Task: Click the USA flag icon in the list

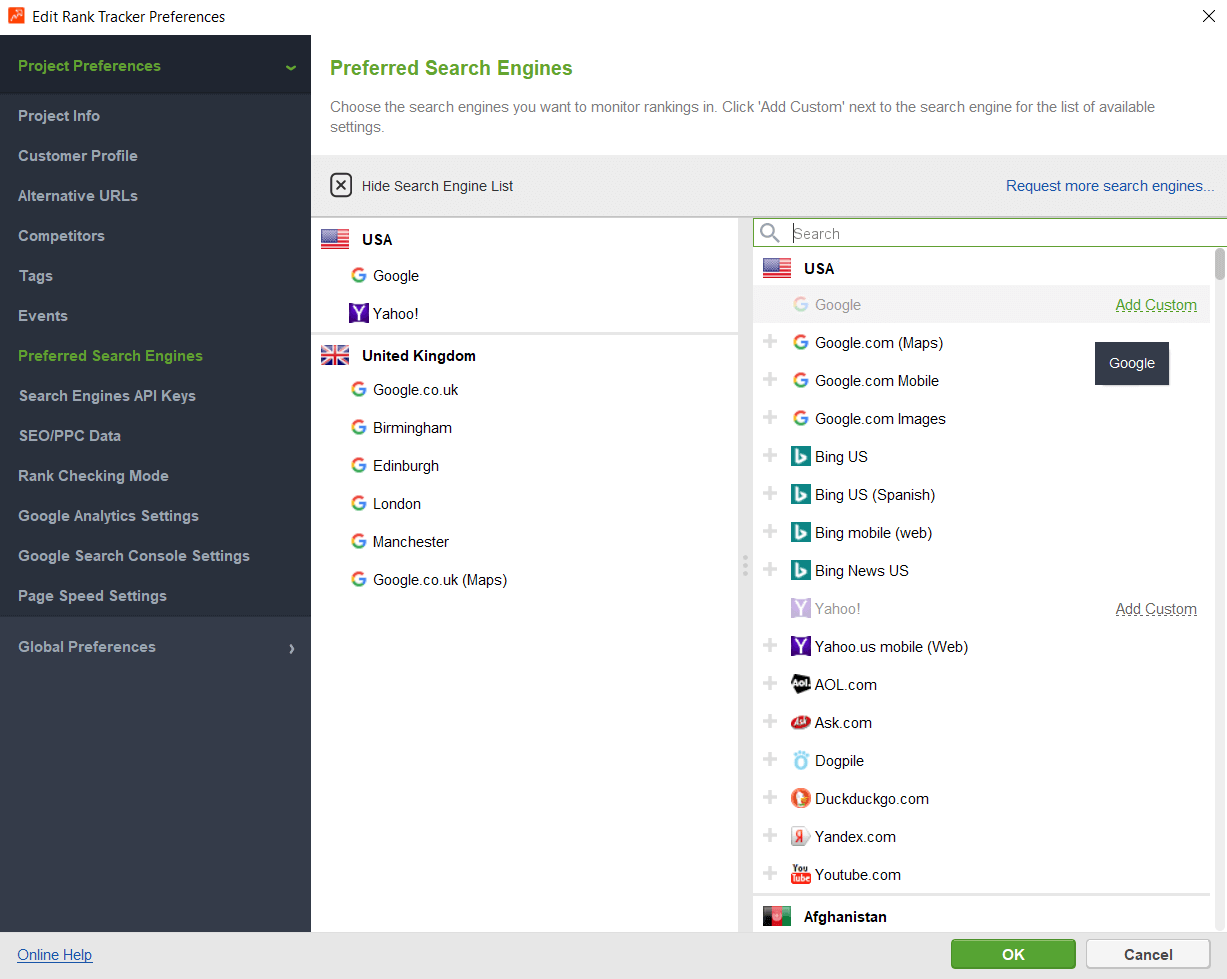Action: [x=777, y=268]
